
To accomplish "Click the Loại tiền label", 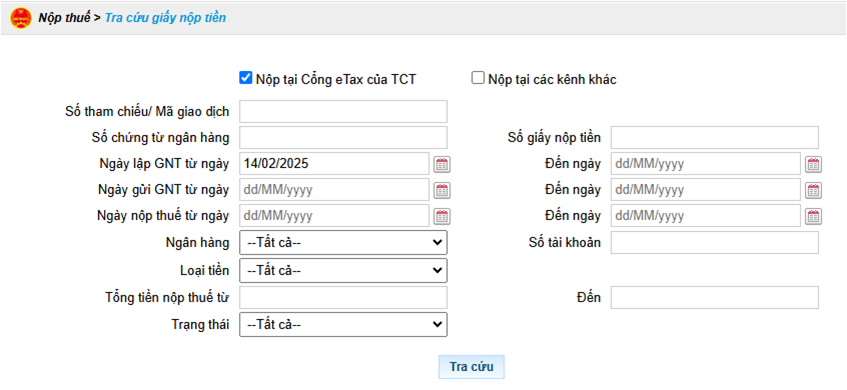I will pyautogui.click(x=204, y=270).
